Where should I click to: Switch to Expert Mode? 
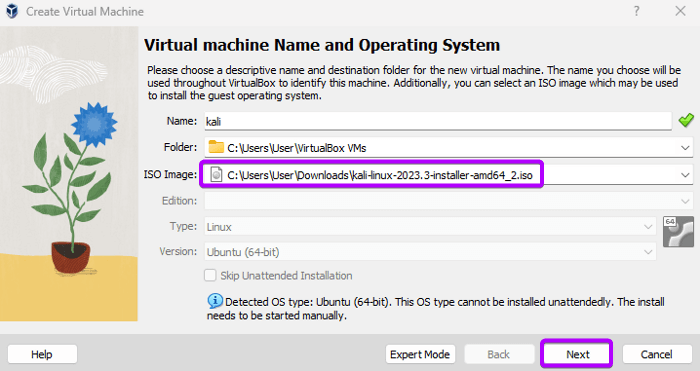coord(420,354)
